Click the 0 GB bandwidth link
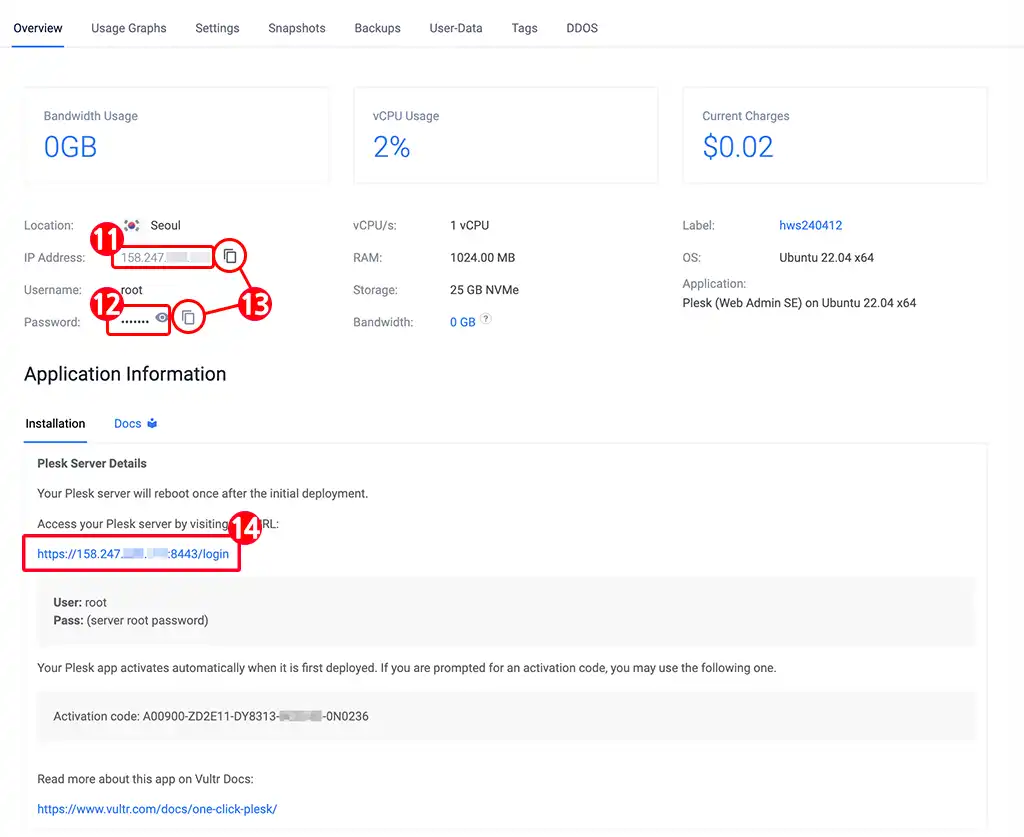Screen dimensions: 1024x837 tap(462, 322)
